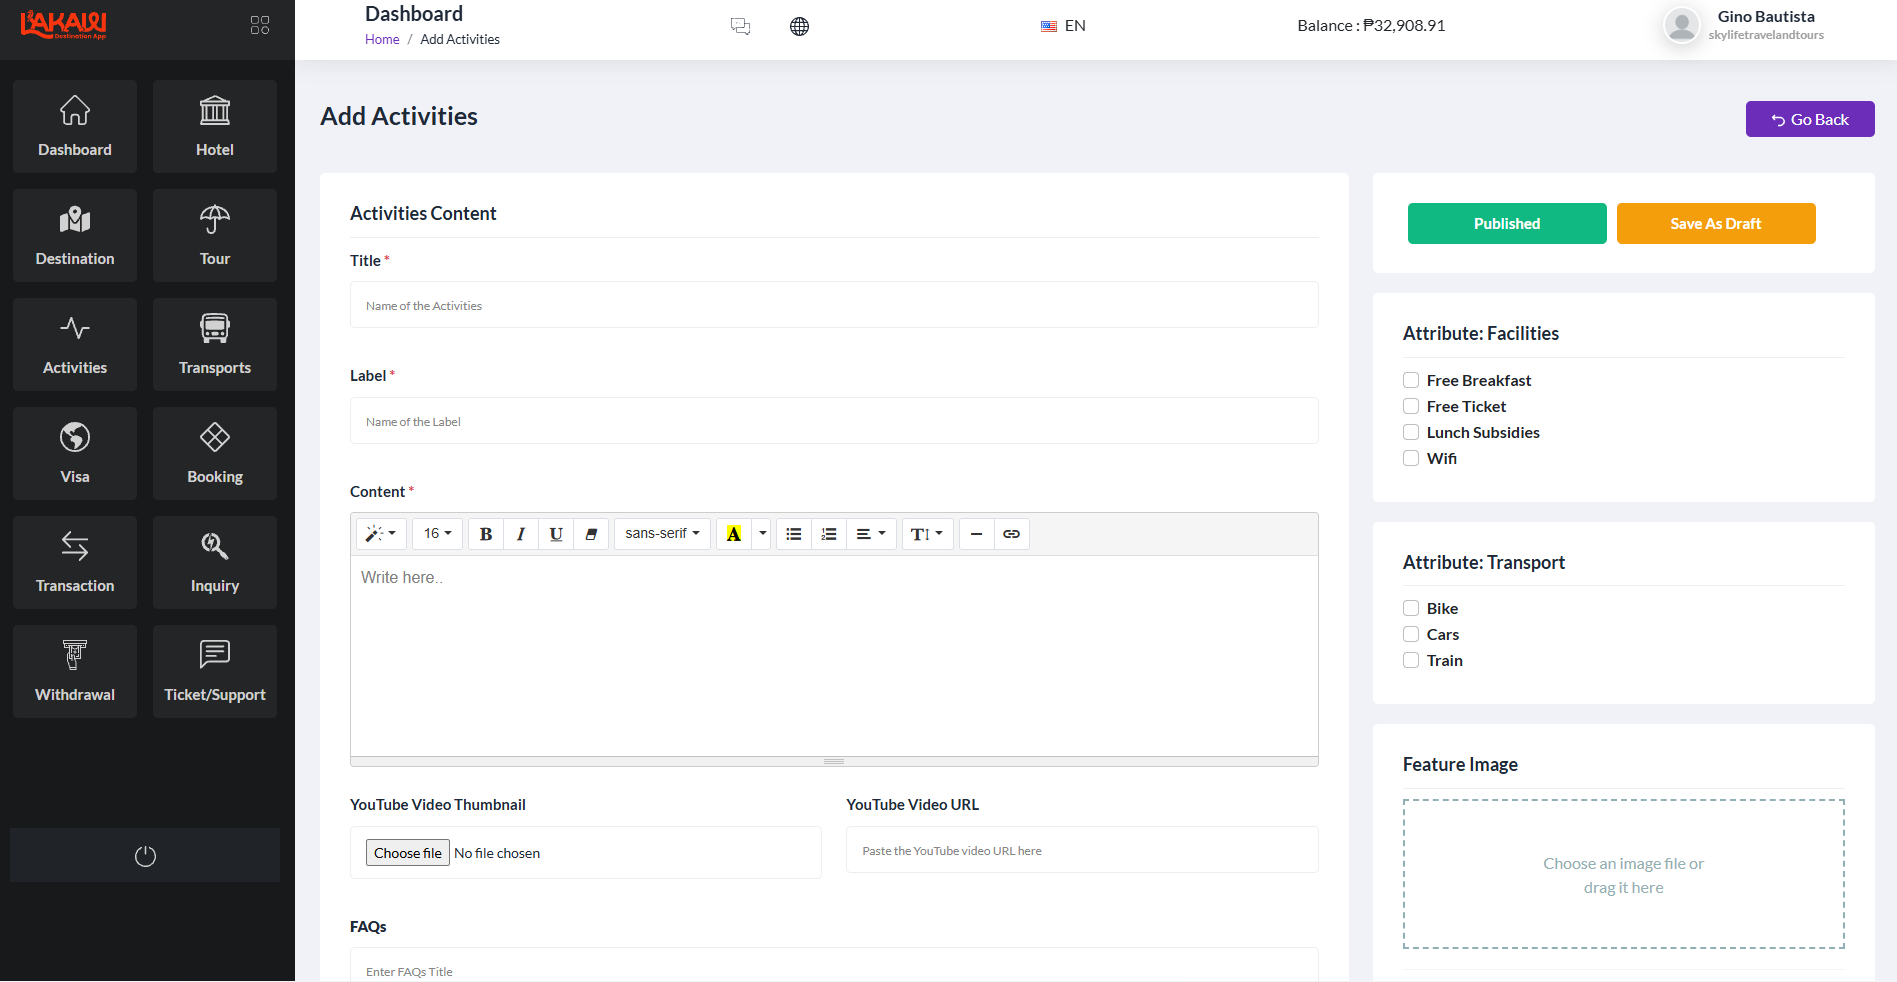Open the text color options arrow
The height and width of the screenshot is (982, 1897).
tap(763, 534)
